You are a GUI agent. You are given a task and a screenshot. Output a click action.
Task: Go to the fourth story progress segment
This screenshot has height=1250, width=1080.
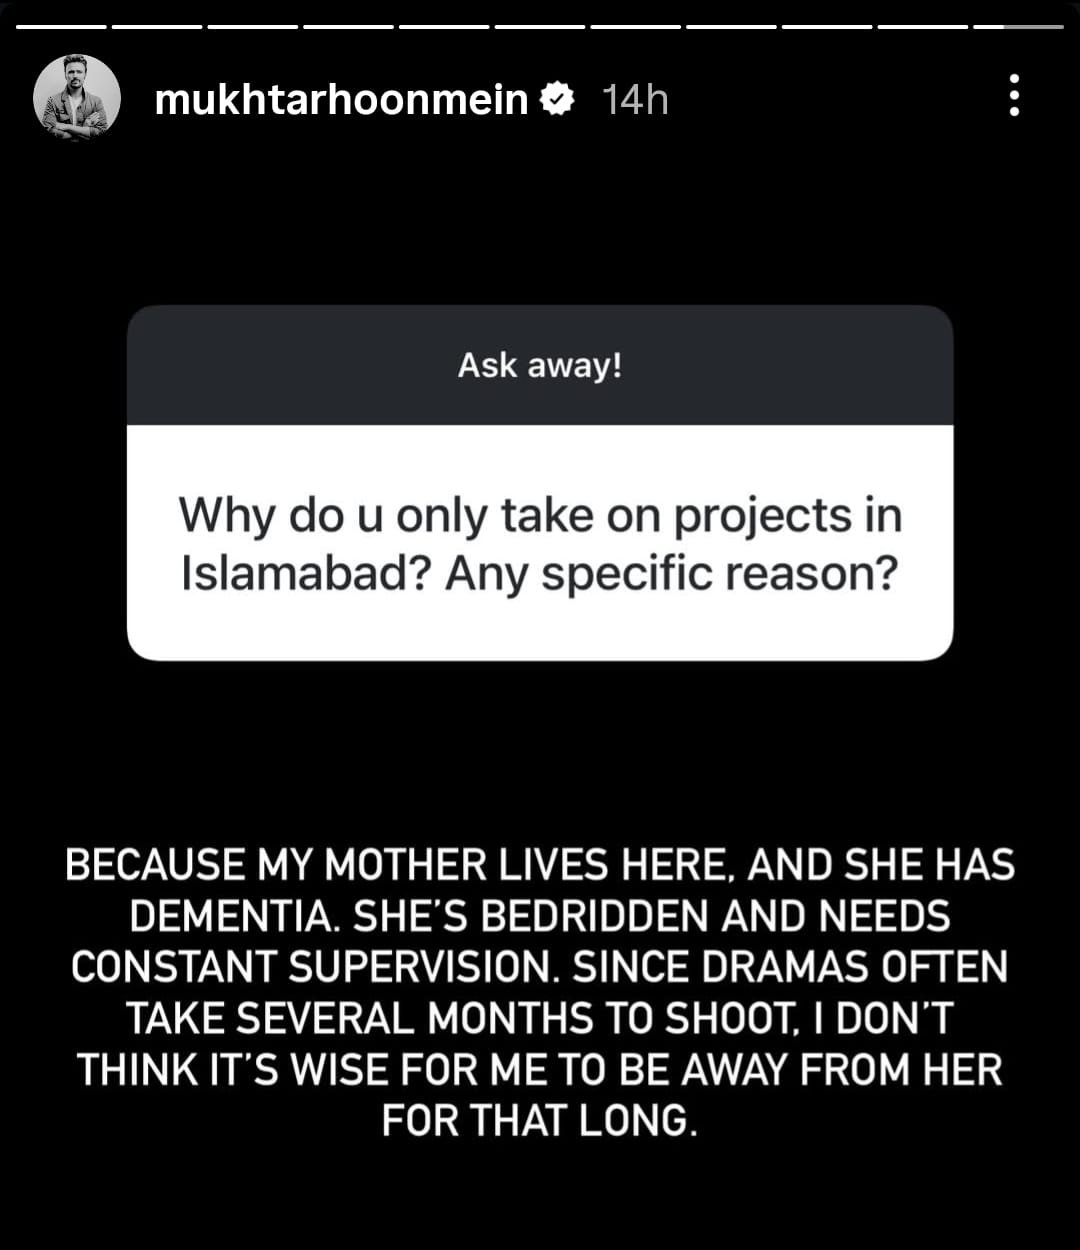coord(349,26)
